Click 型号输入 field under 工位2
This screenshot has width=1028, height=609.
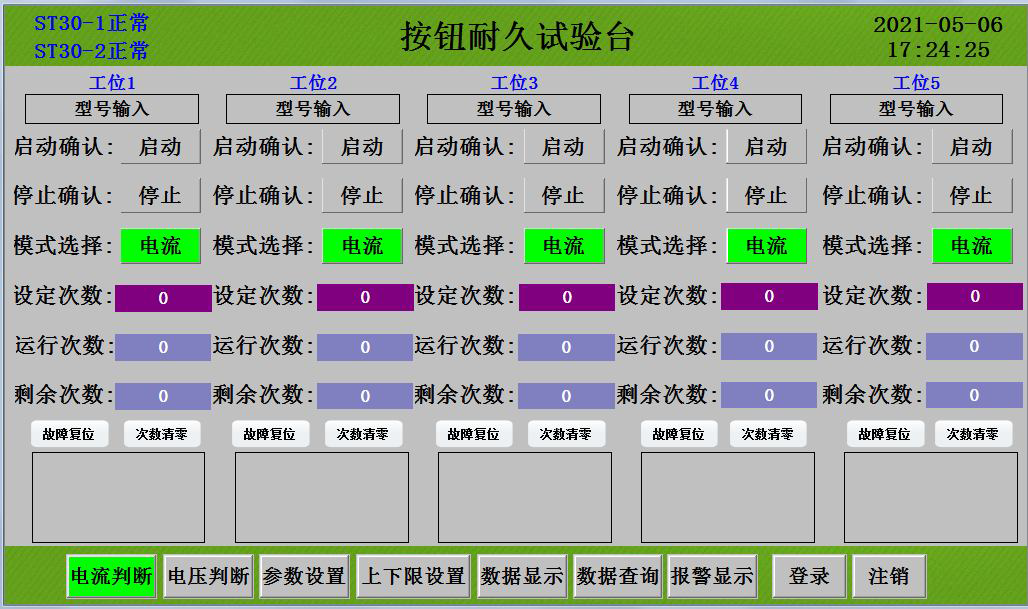[312, 109]
